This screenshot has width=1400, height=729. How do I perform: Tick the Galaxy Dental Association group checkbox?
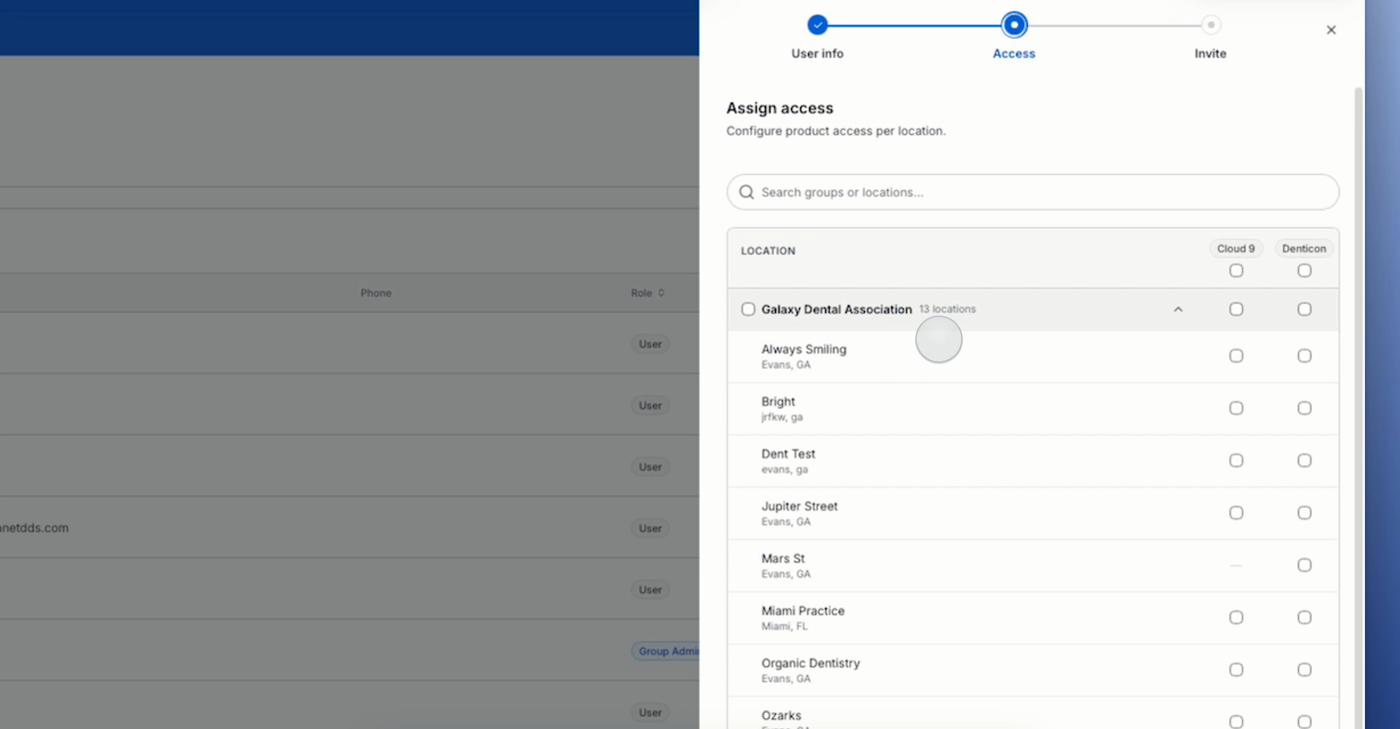tap(748, 310)
